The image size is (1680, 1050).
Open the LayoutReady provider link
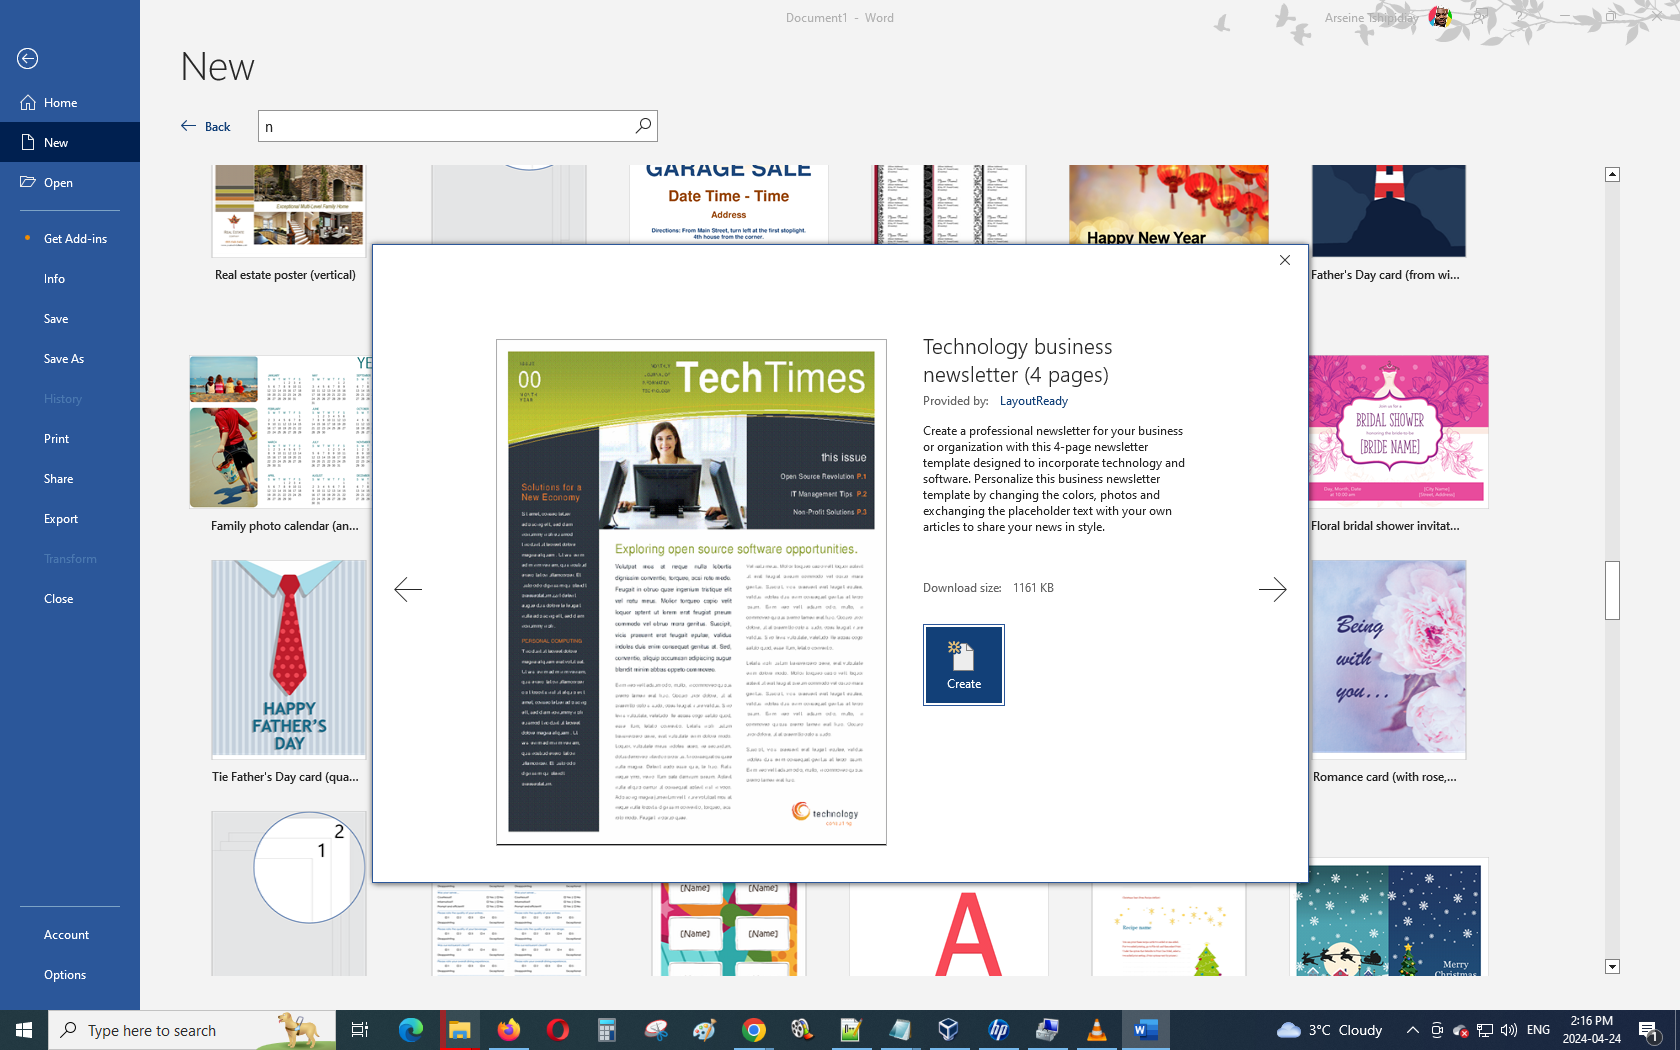(x=1033, y=401)
